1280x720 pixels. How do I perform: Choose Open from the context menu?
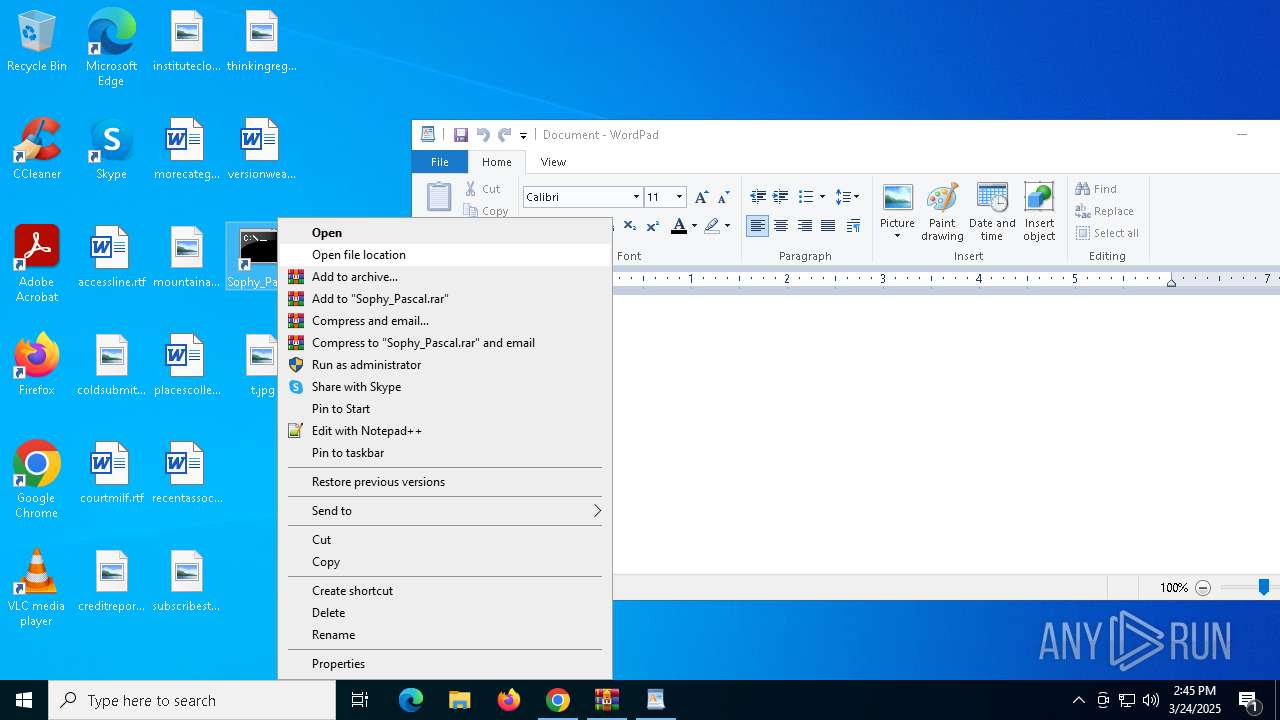[445, 233]
